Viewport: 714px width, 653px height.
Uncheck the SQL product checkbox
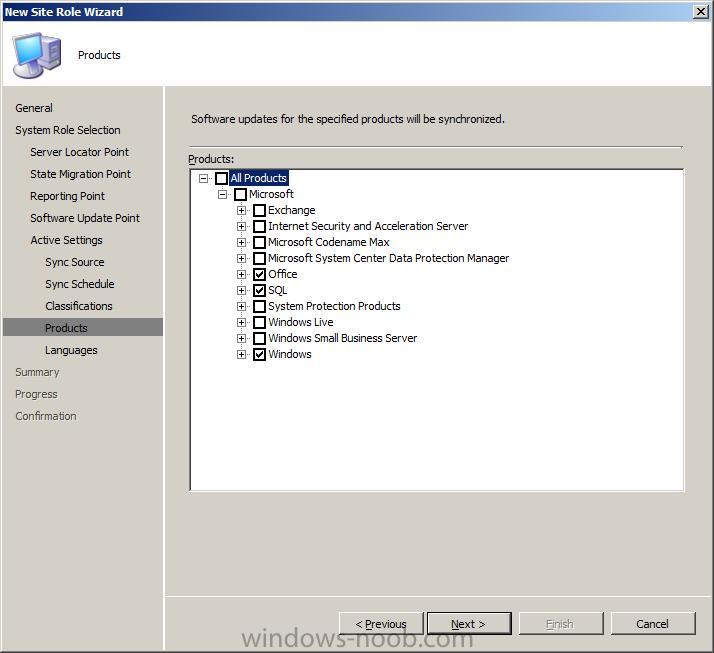click(260, 290)
